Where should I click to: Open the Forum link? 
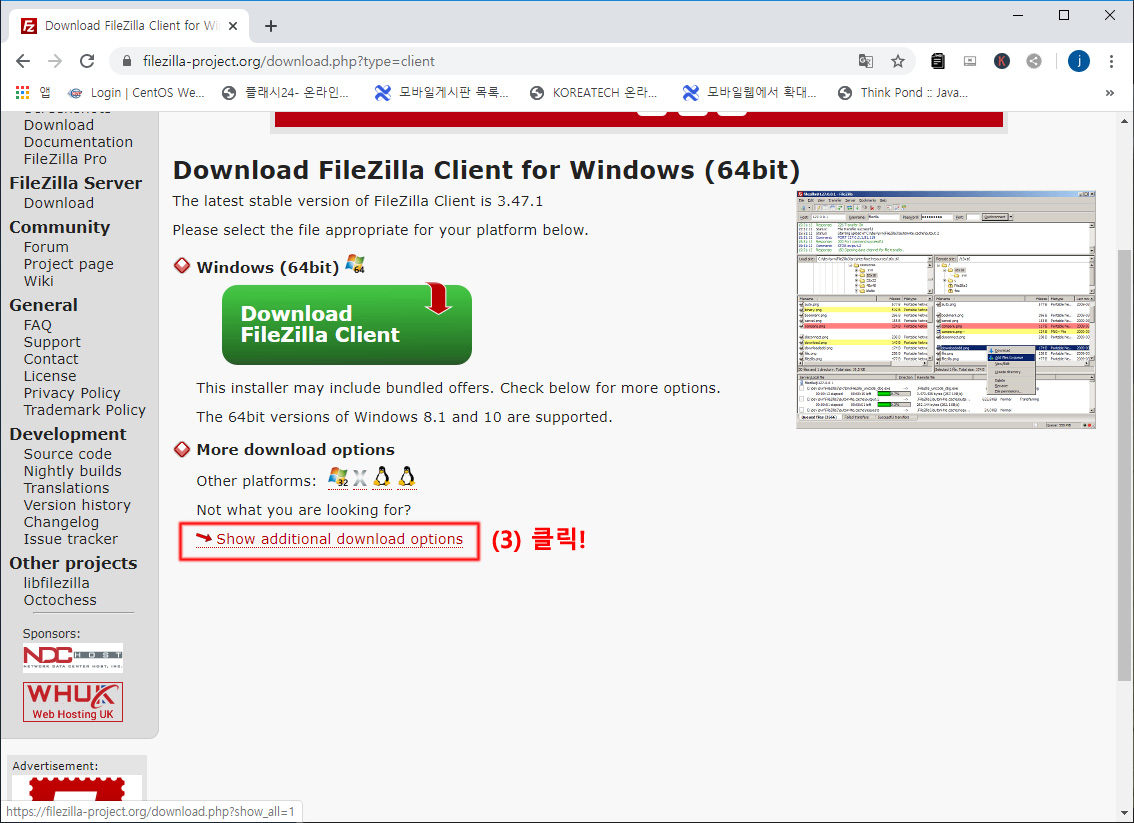click(46, 247)
